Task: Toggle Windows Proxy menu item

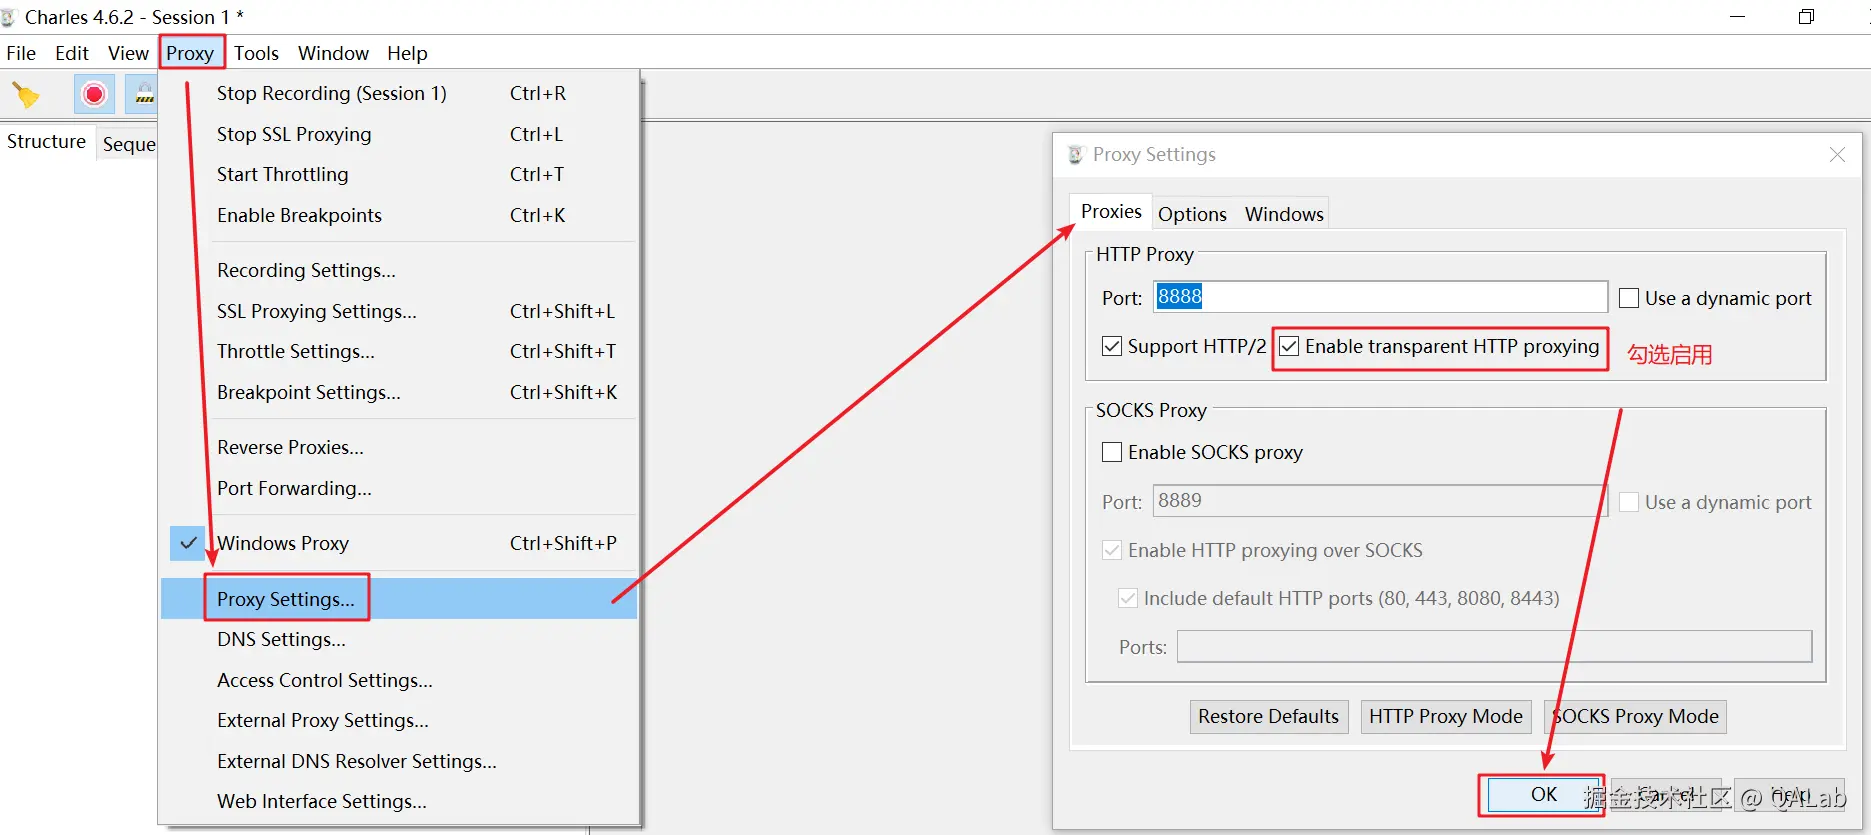Action: (x=399, y=543)
